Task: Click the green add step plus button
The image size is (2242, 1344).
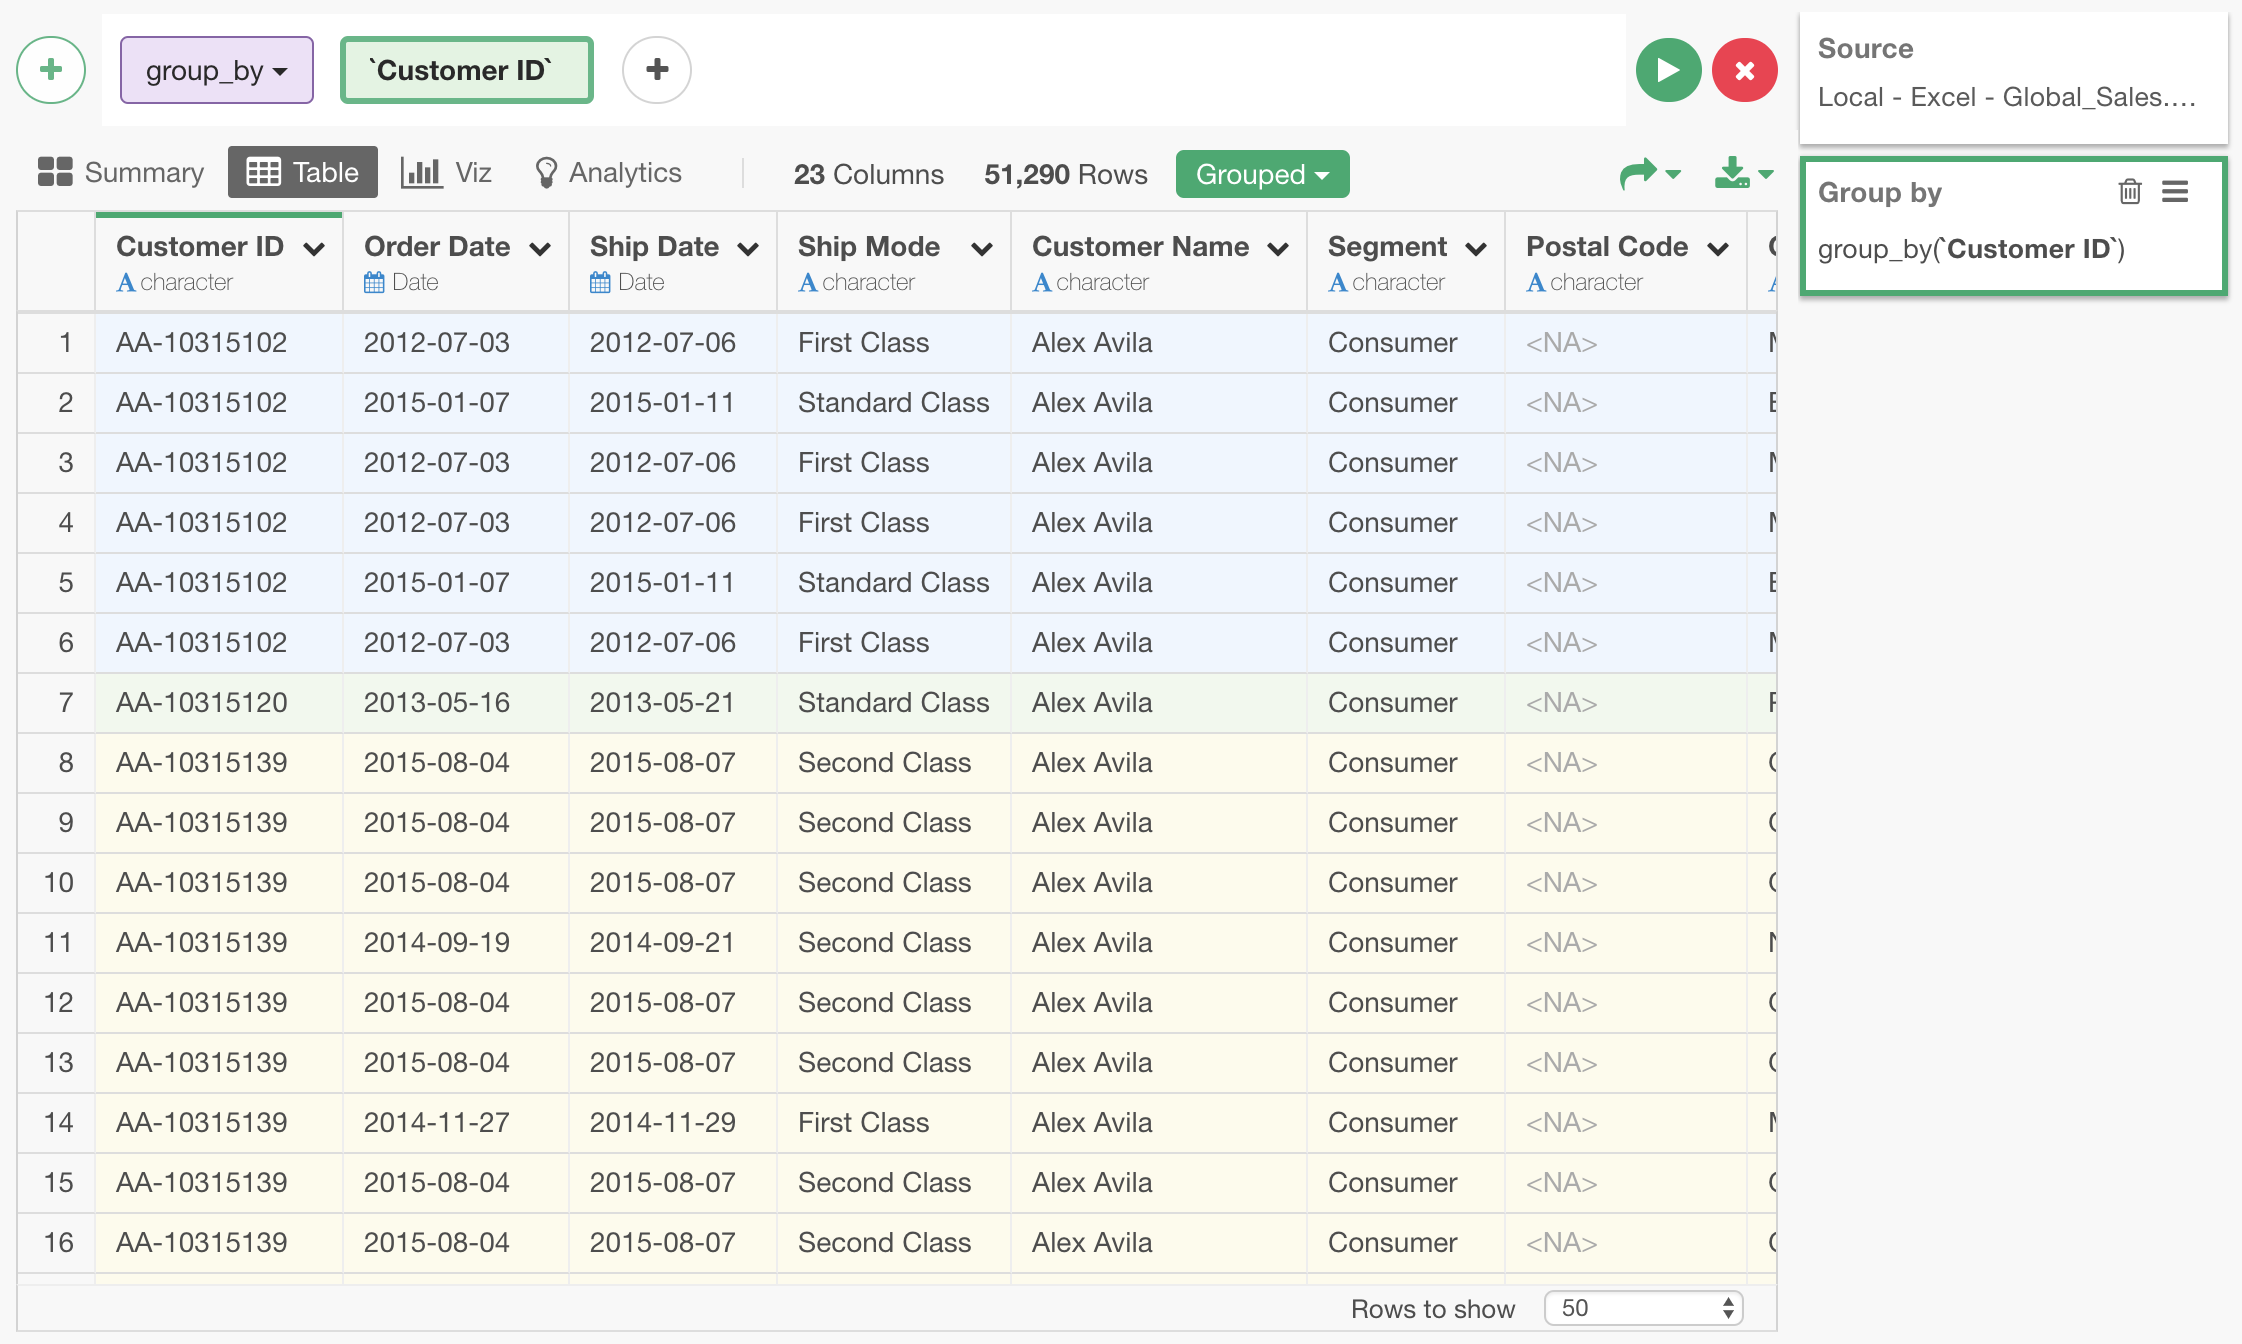Action: (51, 70)
